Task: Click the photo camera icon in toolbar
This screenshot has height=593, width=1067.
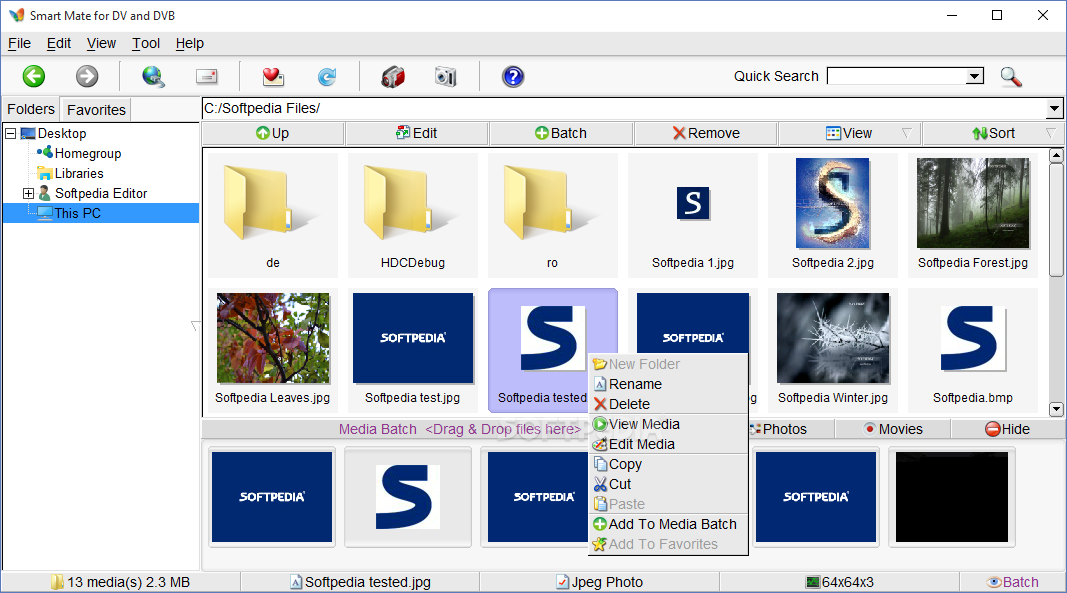Action: [446, 76]
